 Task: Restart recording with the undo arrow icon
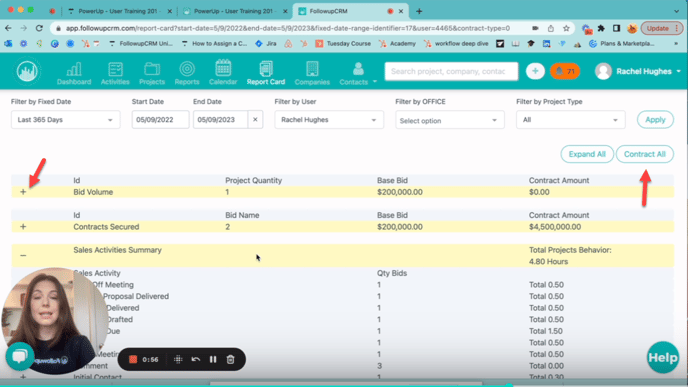pyautogui.click(x=196, y=359)
